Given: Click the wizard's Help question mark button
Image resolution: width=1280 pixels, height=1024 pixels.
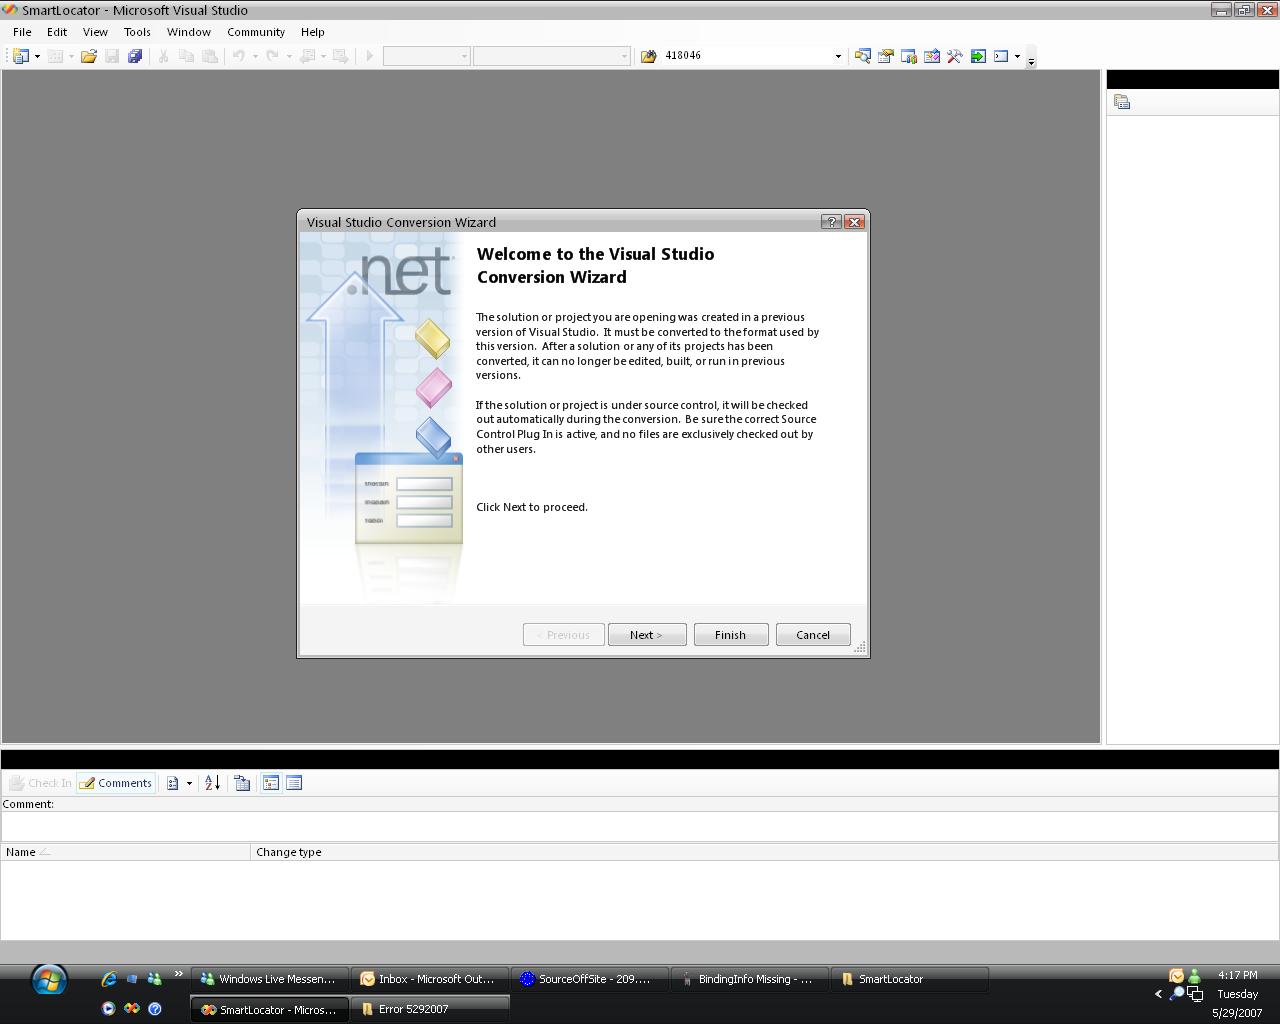Looking at the screenshot, I should 831,222.
